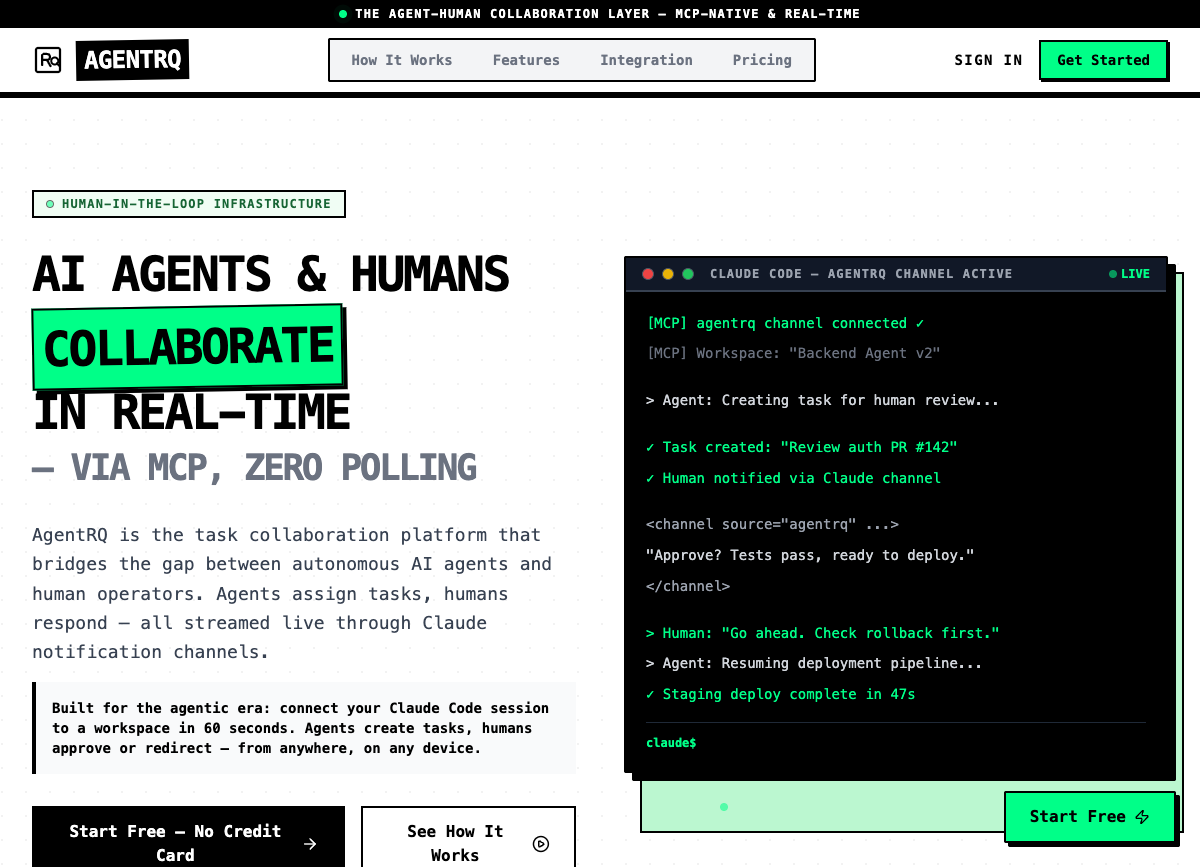Open SIGN IN
This screenshot has height=867, width=1200.
(x=988, y=60)
